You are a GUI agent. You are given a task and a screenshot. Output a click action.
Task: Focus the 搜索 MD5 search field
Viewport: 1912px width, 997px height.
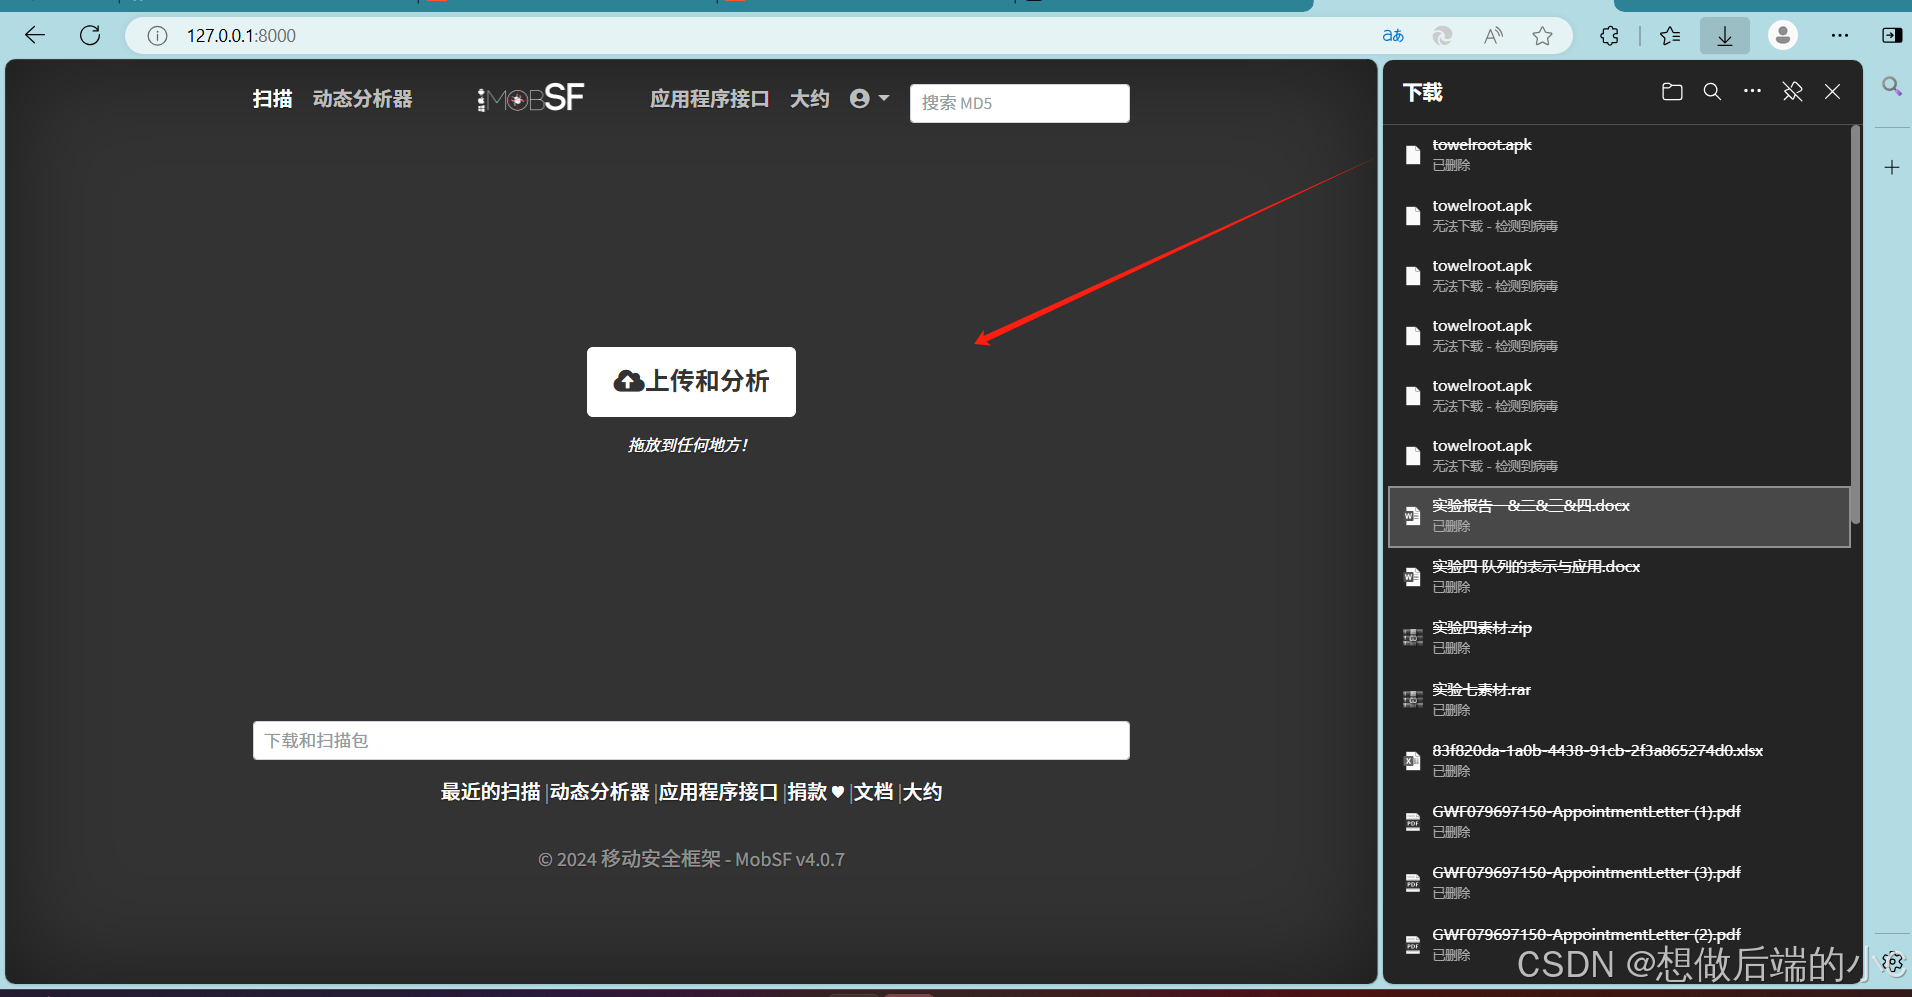tap(1019, 103)
